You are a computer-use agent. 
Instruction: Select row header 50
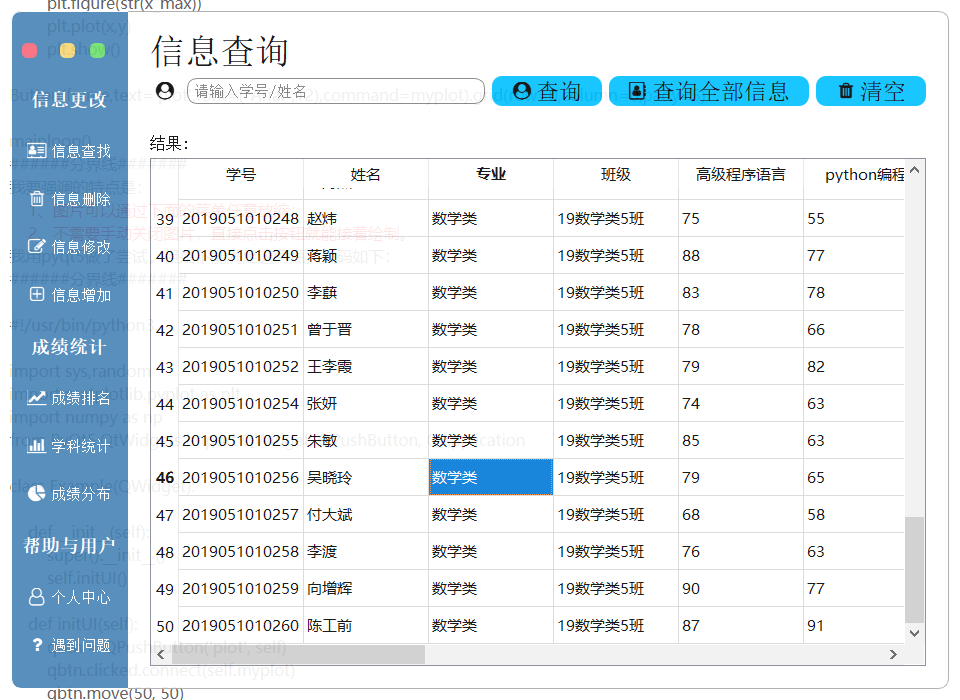[165, 626]
